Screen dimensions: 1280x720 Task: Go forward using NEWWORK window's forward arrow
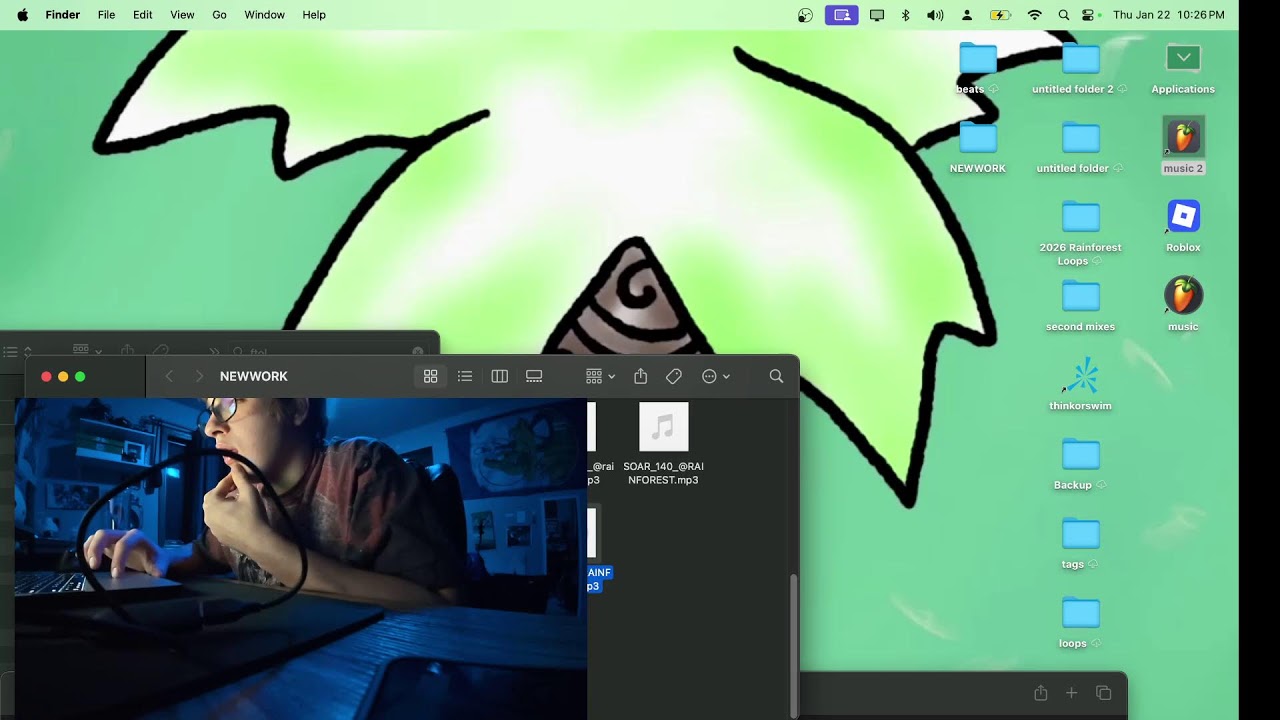[x=199, y=376]
